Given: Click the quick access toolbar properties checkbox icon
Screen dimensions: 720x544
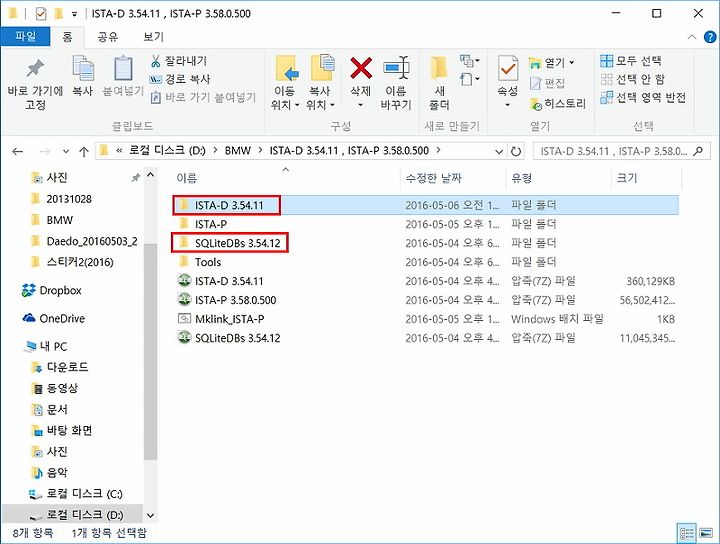Looking at the screenshot, I should [41, 14].
